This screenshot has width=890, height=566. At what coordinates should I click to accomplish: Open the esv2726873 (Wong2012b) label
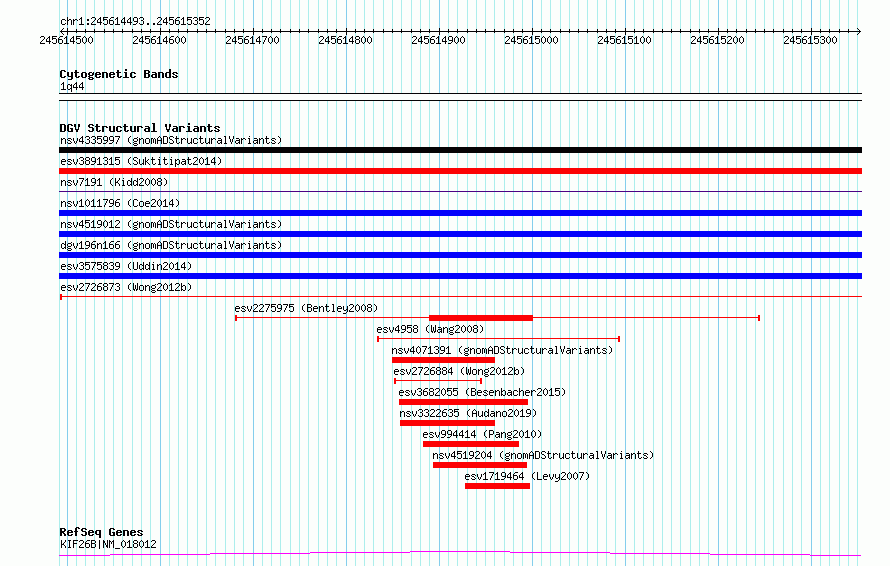(x=126, y=287)
